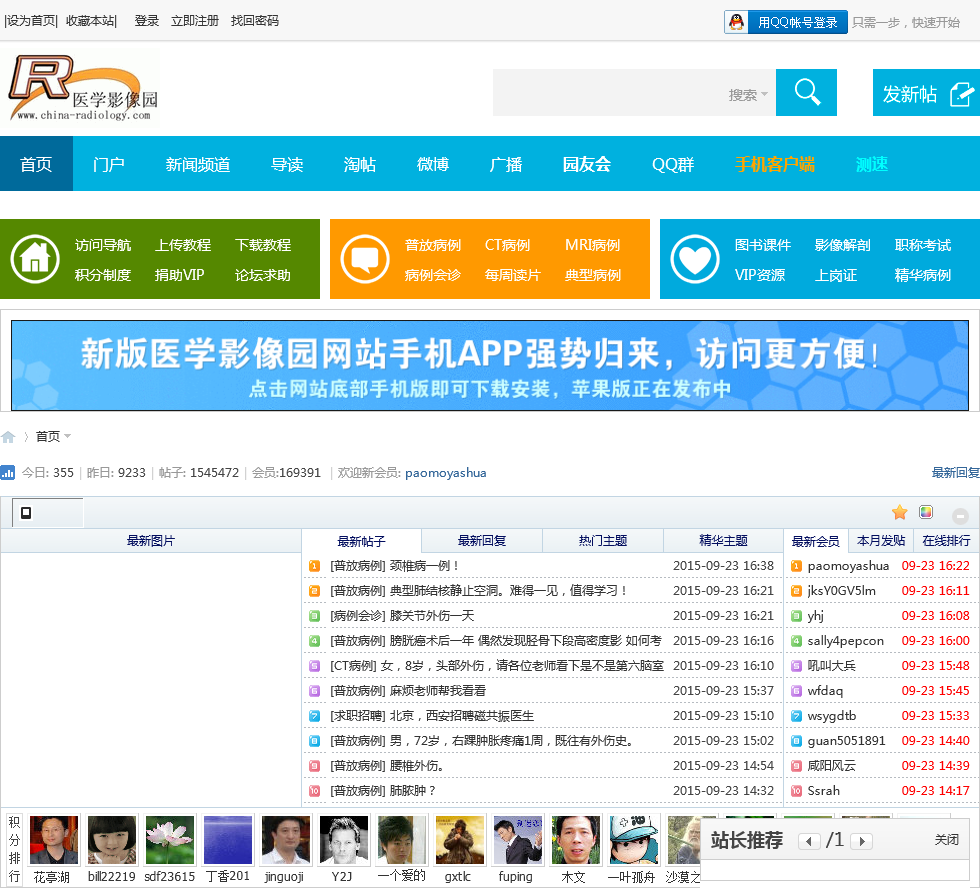Screen dimensions: 980x891
Task: Click bill22219 avatar thumbnail
Action: 112,839
